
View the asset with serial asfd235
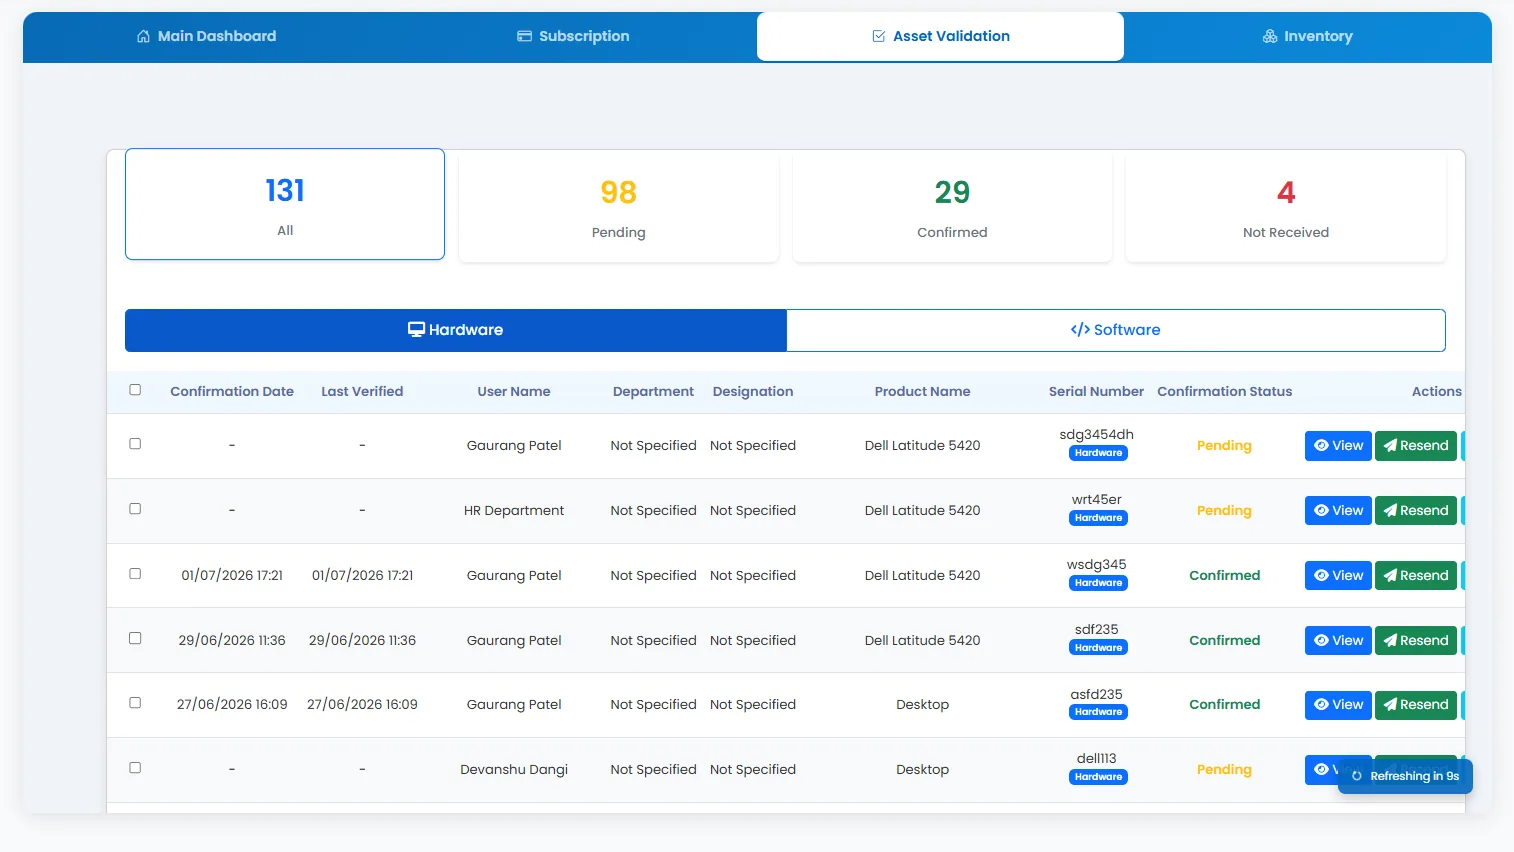[x=1338, y=705]
